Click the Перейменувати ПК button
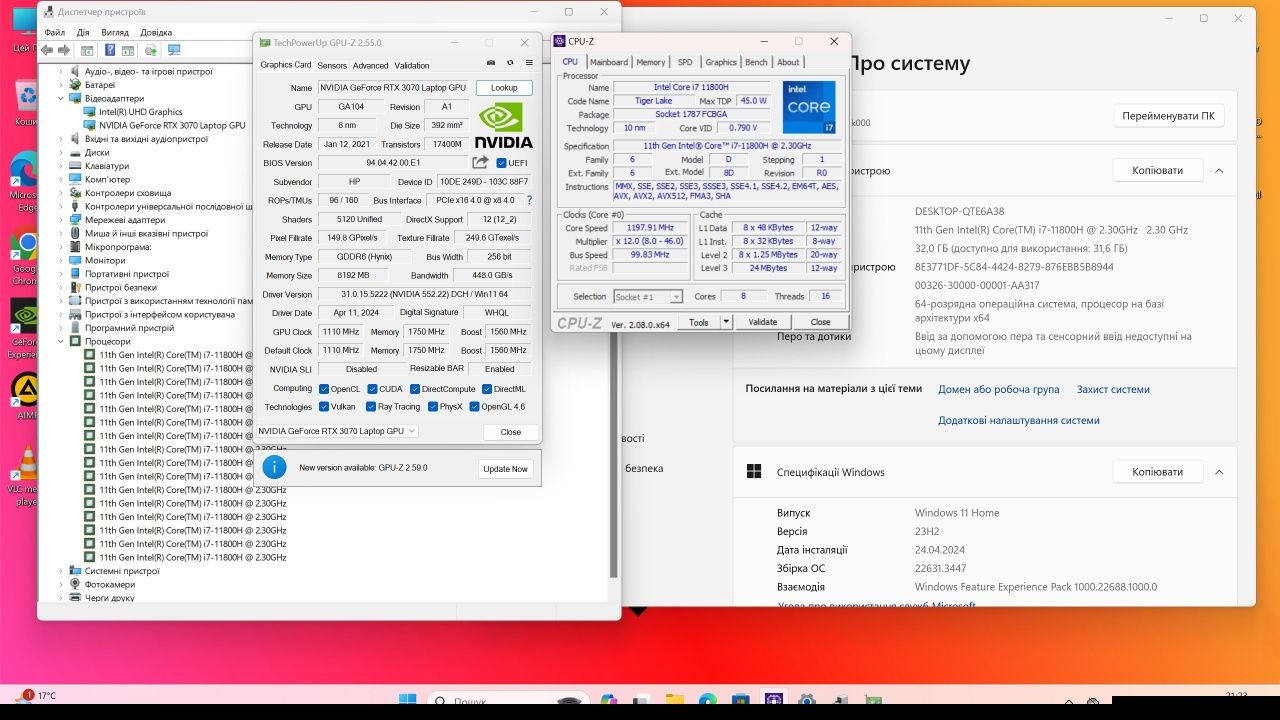 click(x=1168, y=116)
